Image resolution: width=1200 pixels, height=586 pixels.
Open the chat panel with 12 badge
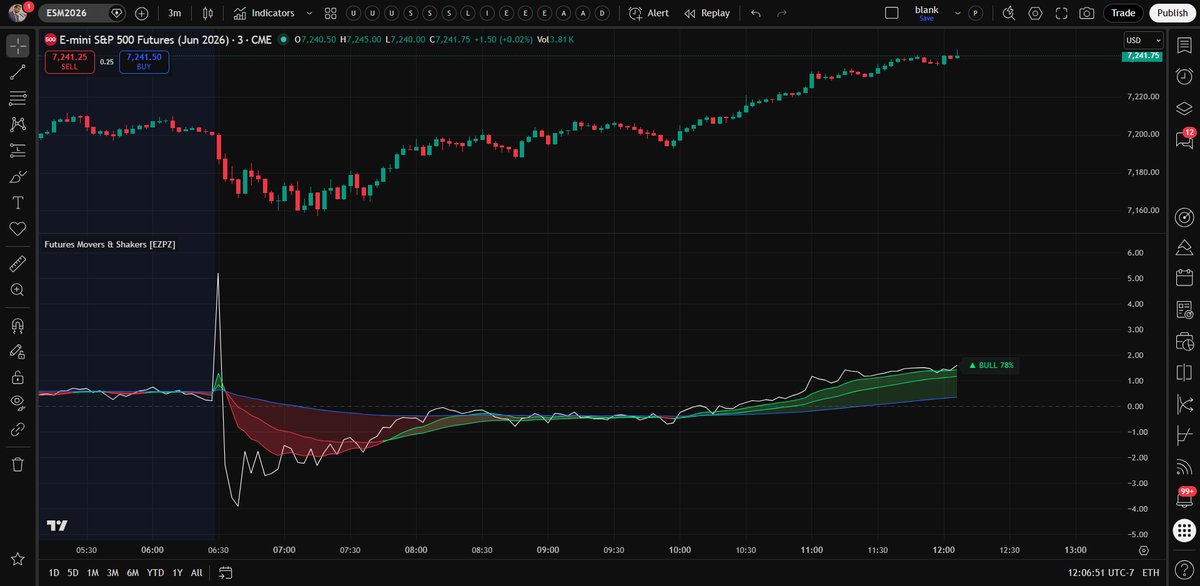[1185, 140]
